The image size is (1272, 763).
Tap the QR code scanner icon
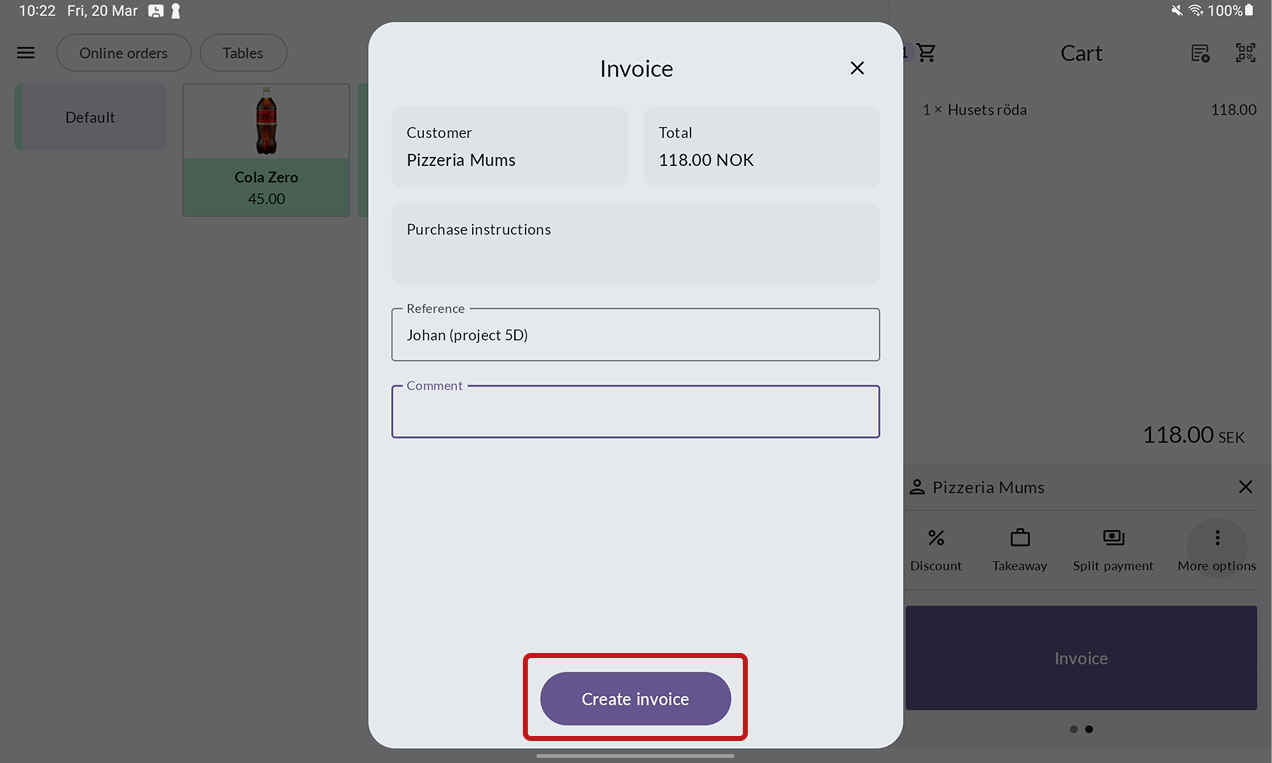click(1245, 53)
